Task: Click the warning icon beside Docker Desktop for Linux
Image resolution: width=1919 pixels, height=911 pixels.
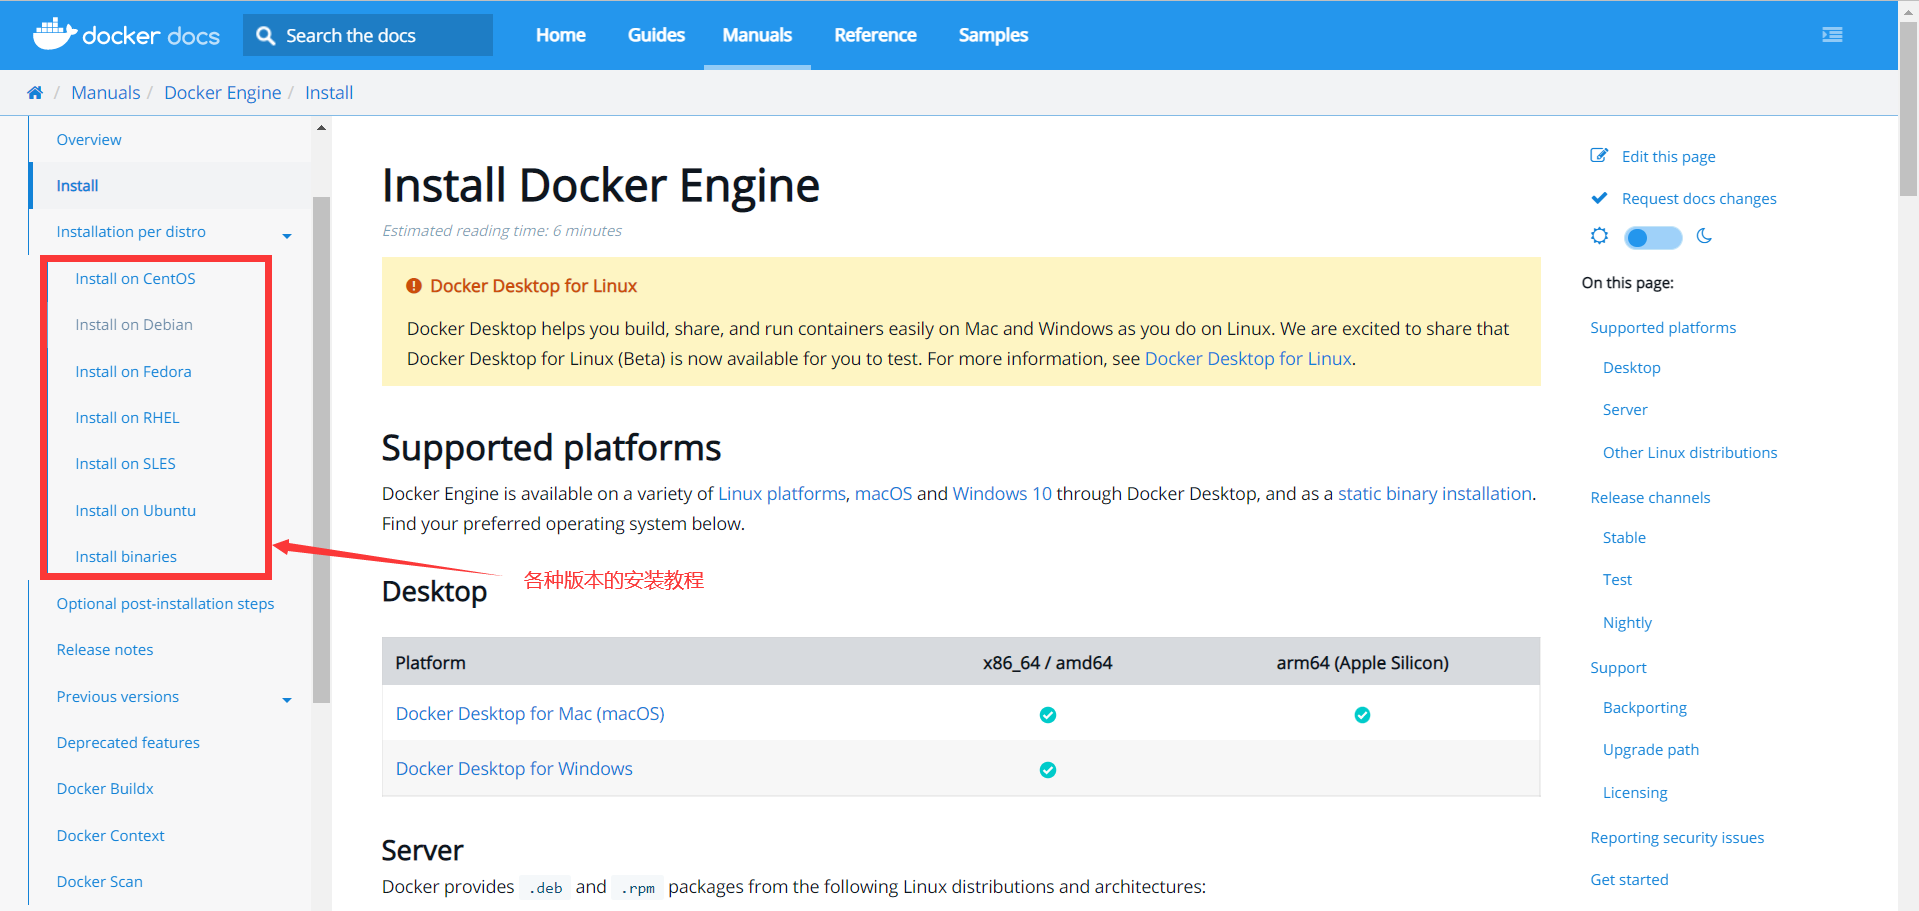Action: click(413, 286)
